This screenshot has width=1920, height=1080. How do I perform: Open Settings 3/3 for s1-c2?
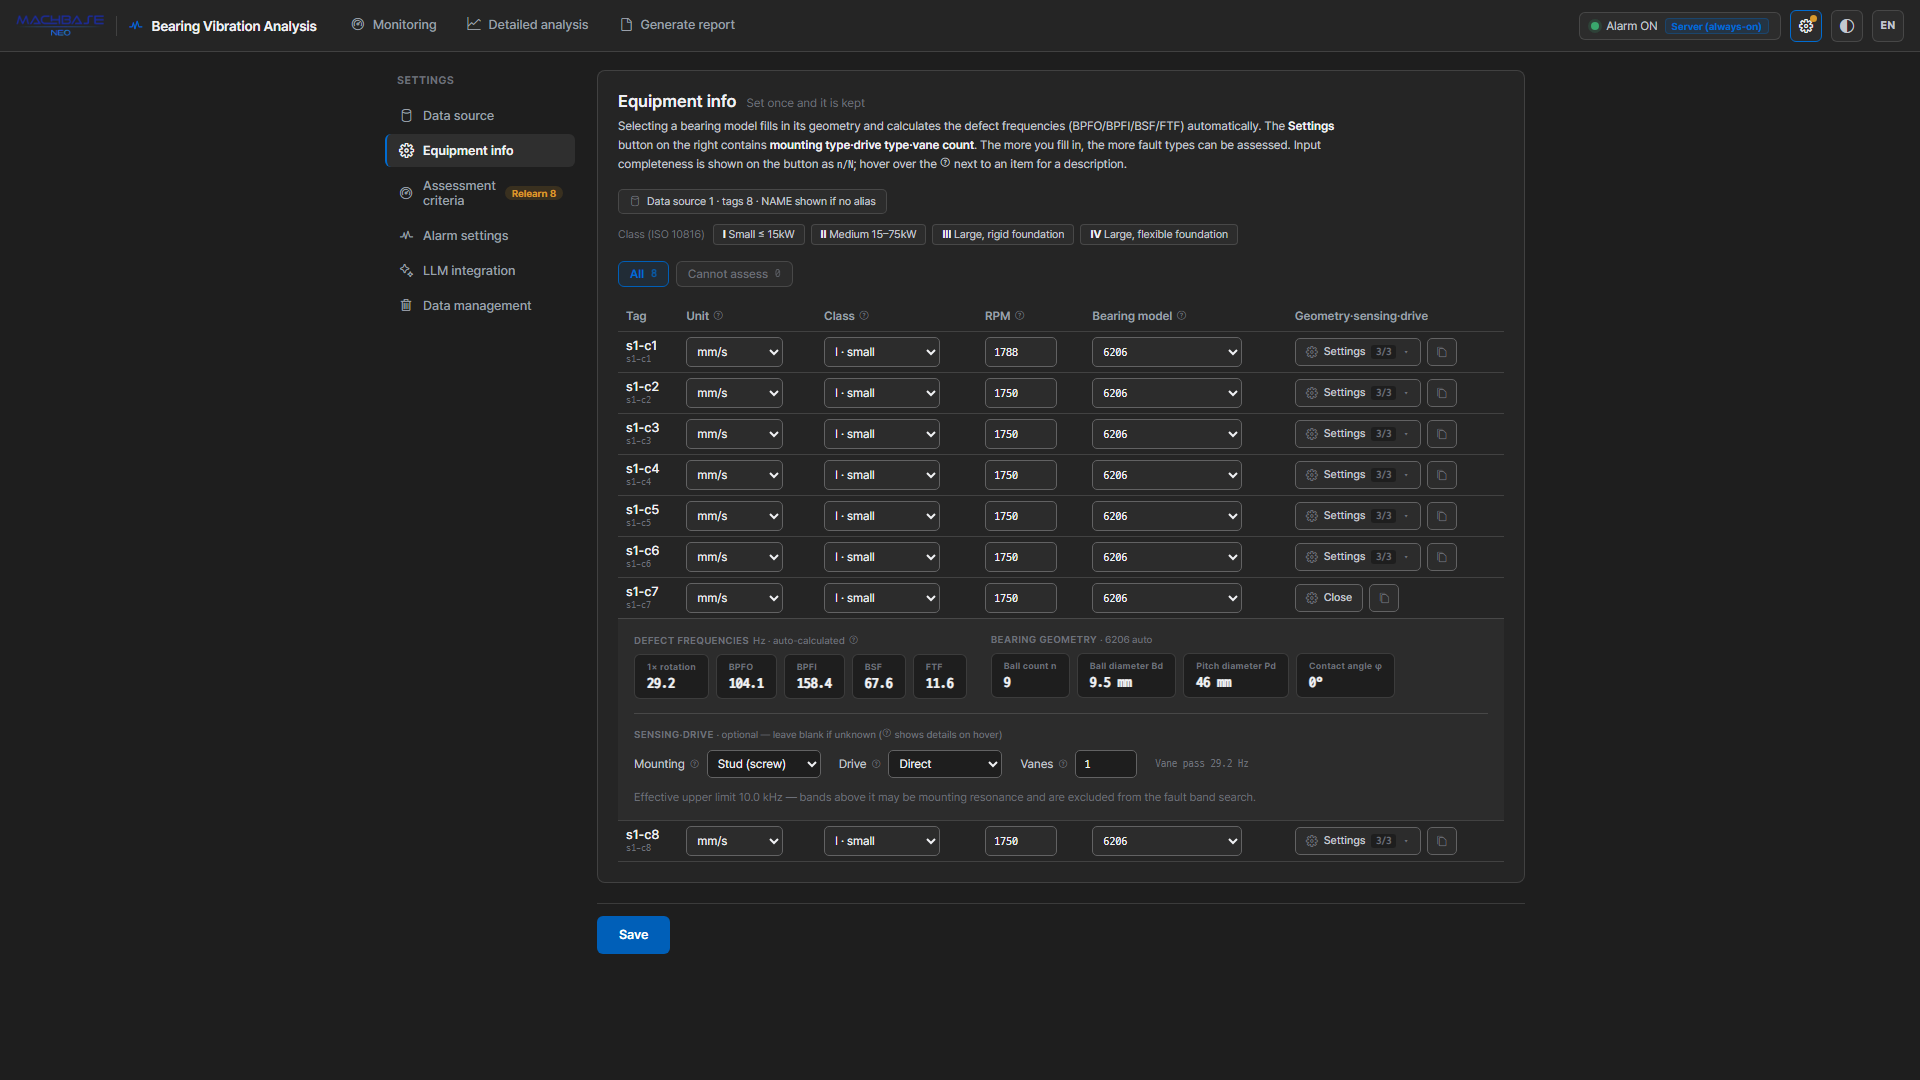click(1357, 393)
